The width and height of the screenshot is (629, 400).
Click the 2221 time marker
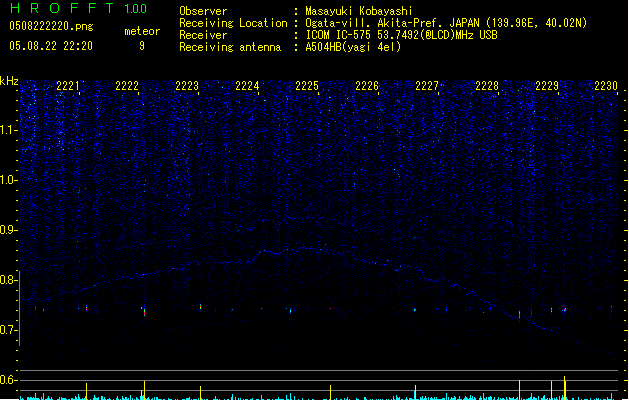coord(68,87)
